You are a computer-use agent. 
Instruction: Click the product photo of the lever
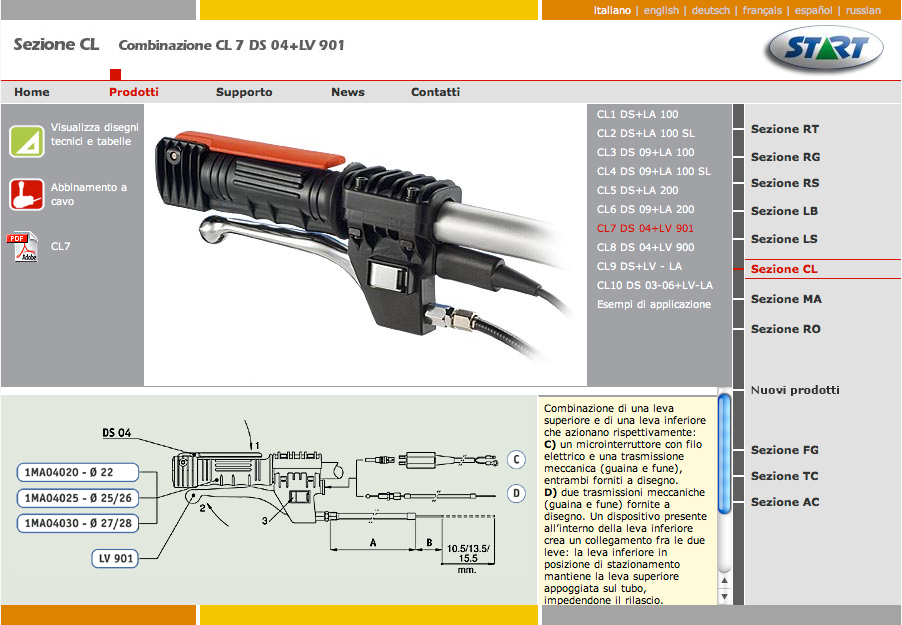[x=365, y=245]
